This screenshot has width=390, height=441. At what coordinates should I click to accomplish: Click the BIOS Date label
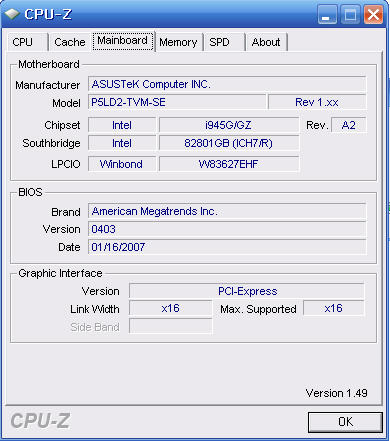[x=69, y=247]
